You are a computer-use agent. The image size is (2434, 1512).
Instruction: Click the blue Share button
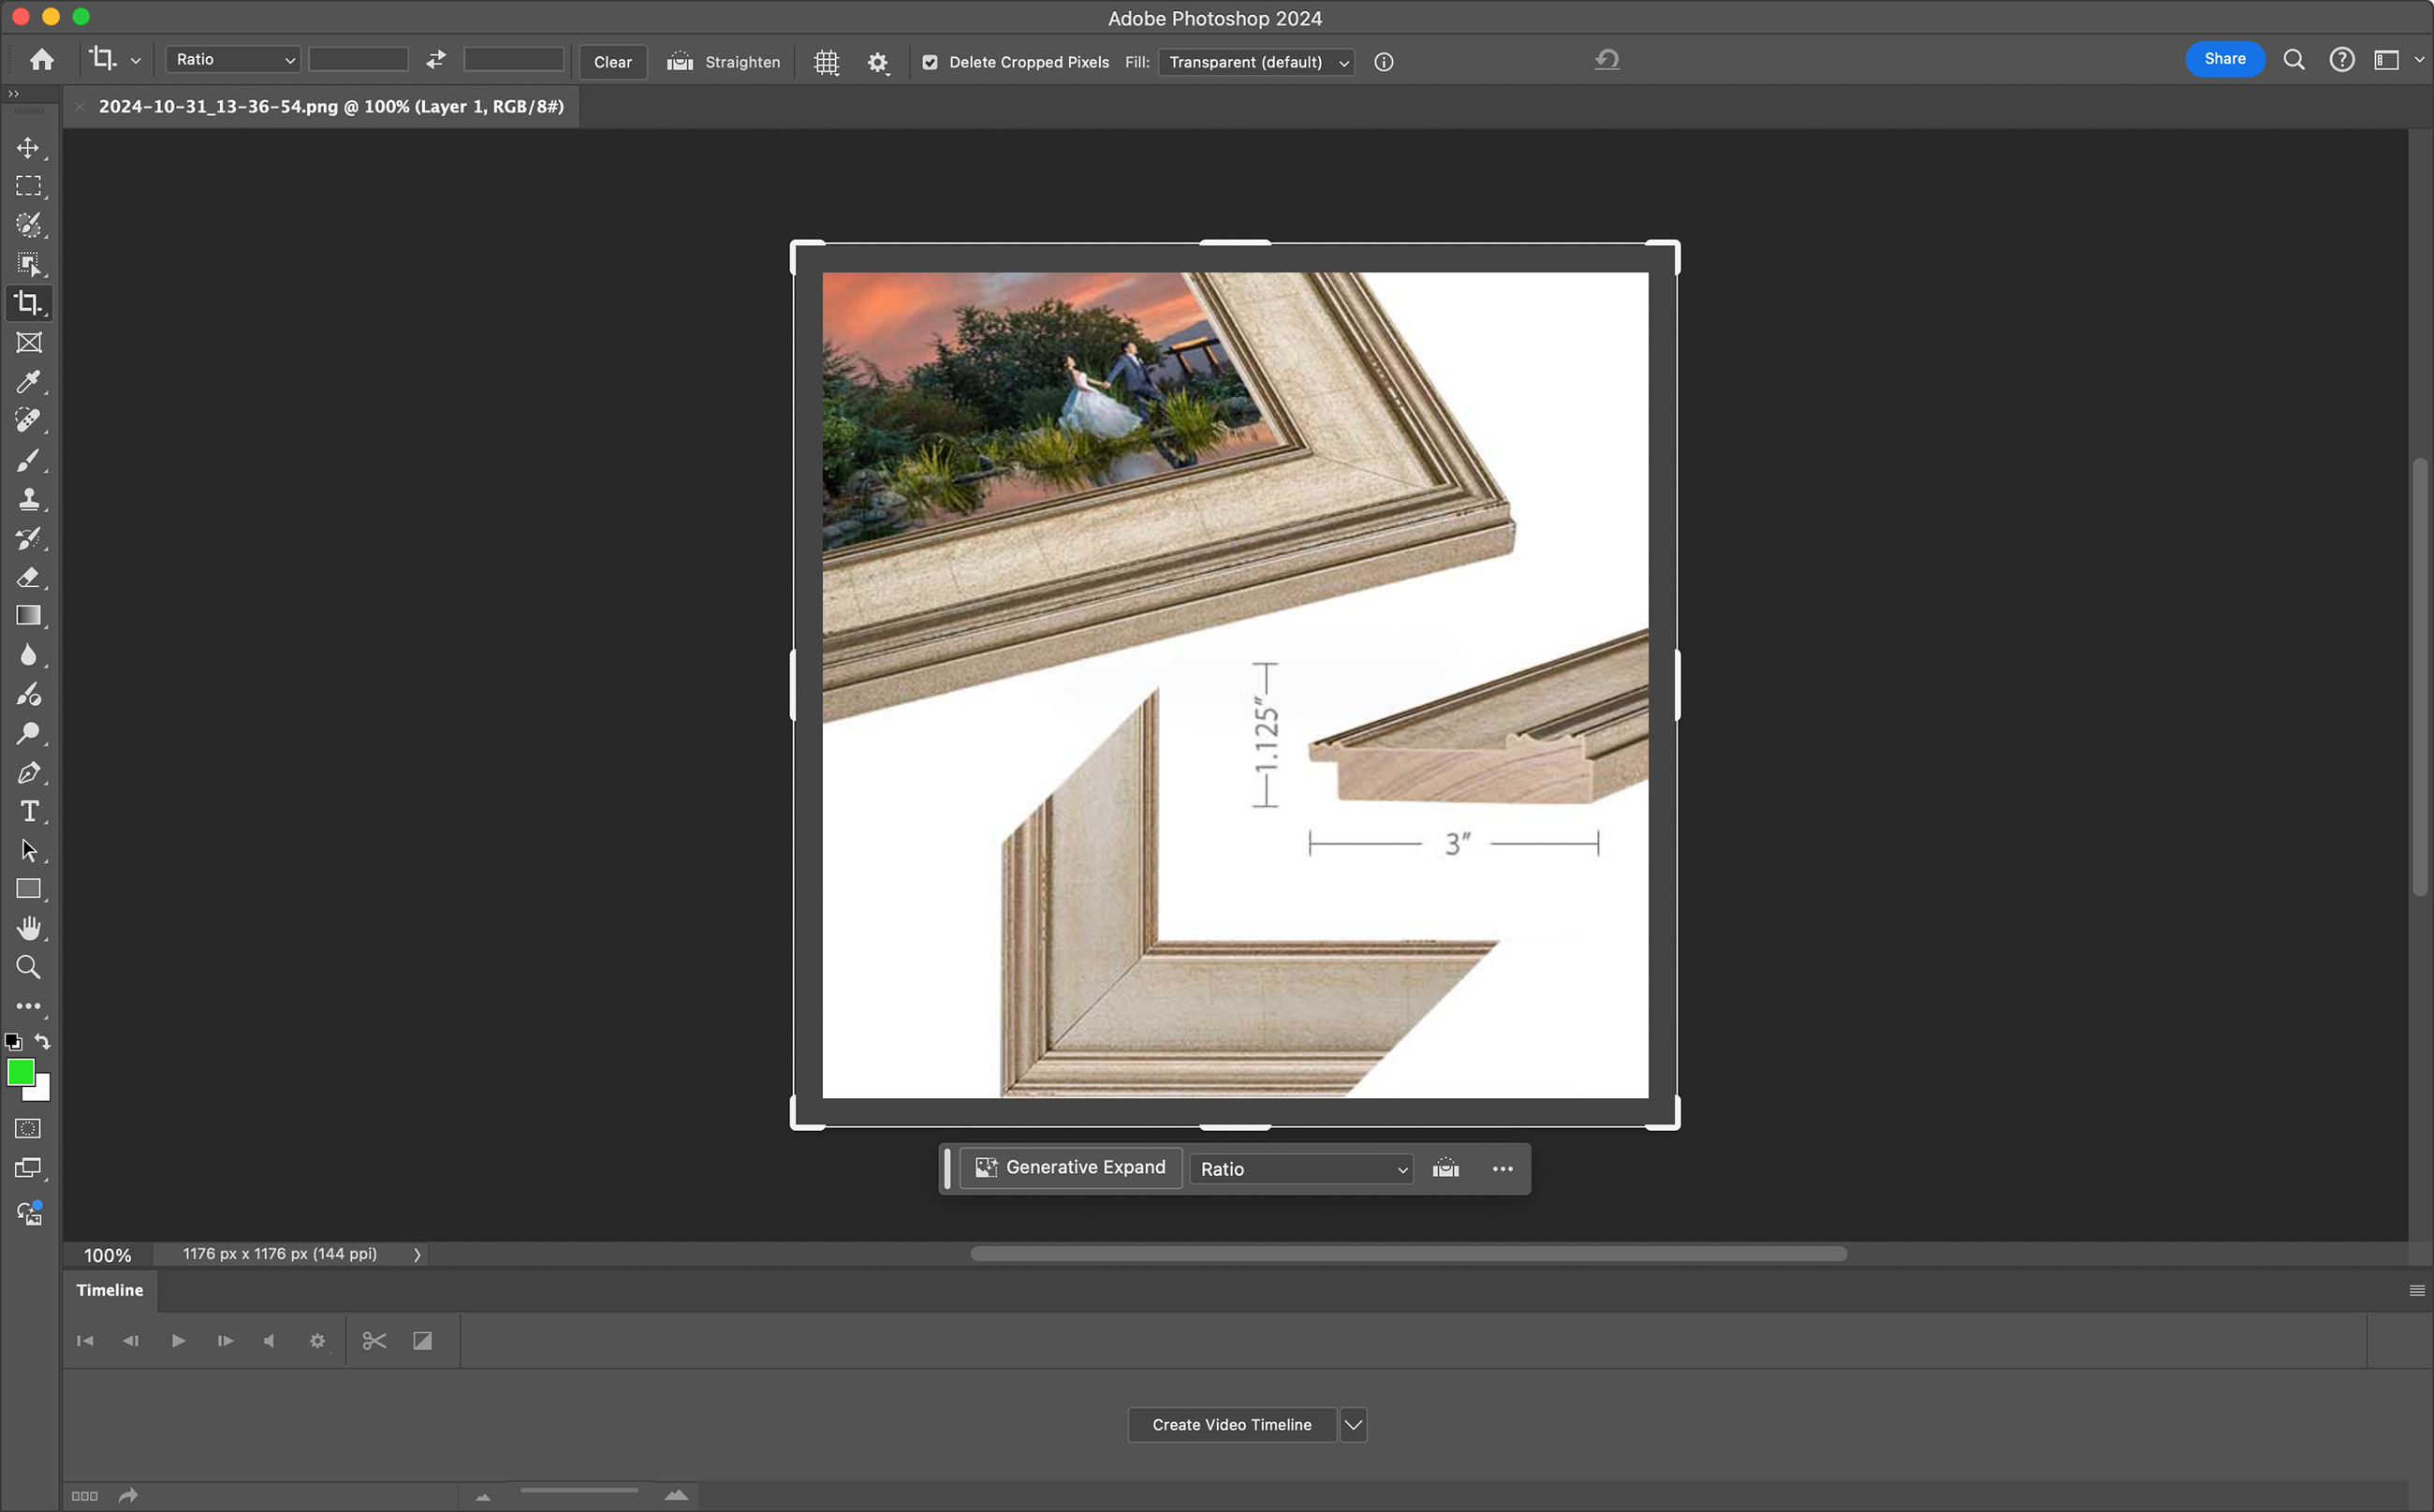tap(2224, 59)
